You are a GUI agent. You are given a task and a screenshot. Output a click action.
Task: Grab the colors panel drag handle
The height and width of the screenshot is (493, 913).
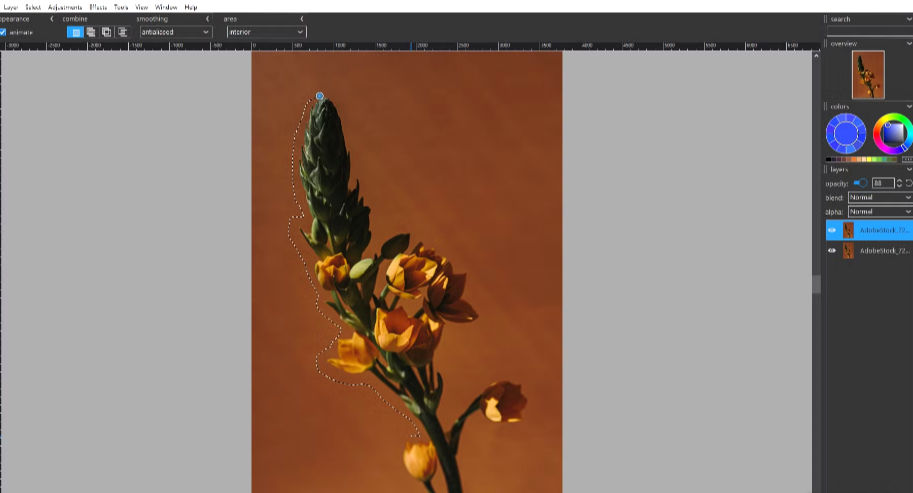point(826,107)
